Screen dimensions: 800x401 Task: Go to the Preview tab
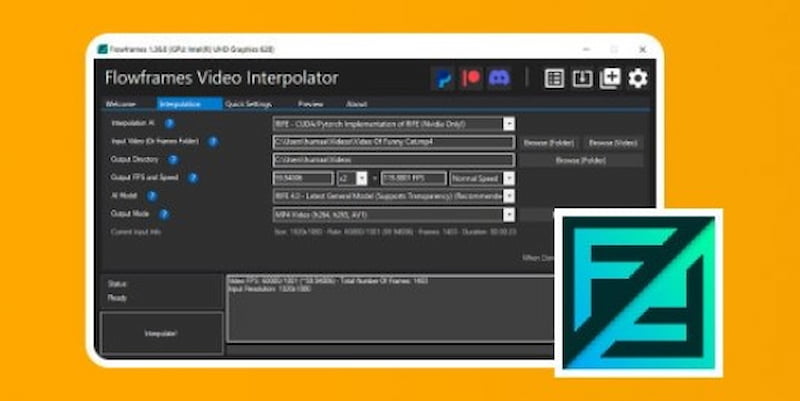tap(311, 104)
